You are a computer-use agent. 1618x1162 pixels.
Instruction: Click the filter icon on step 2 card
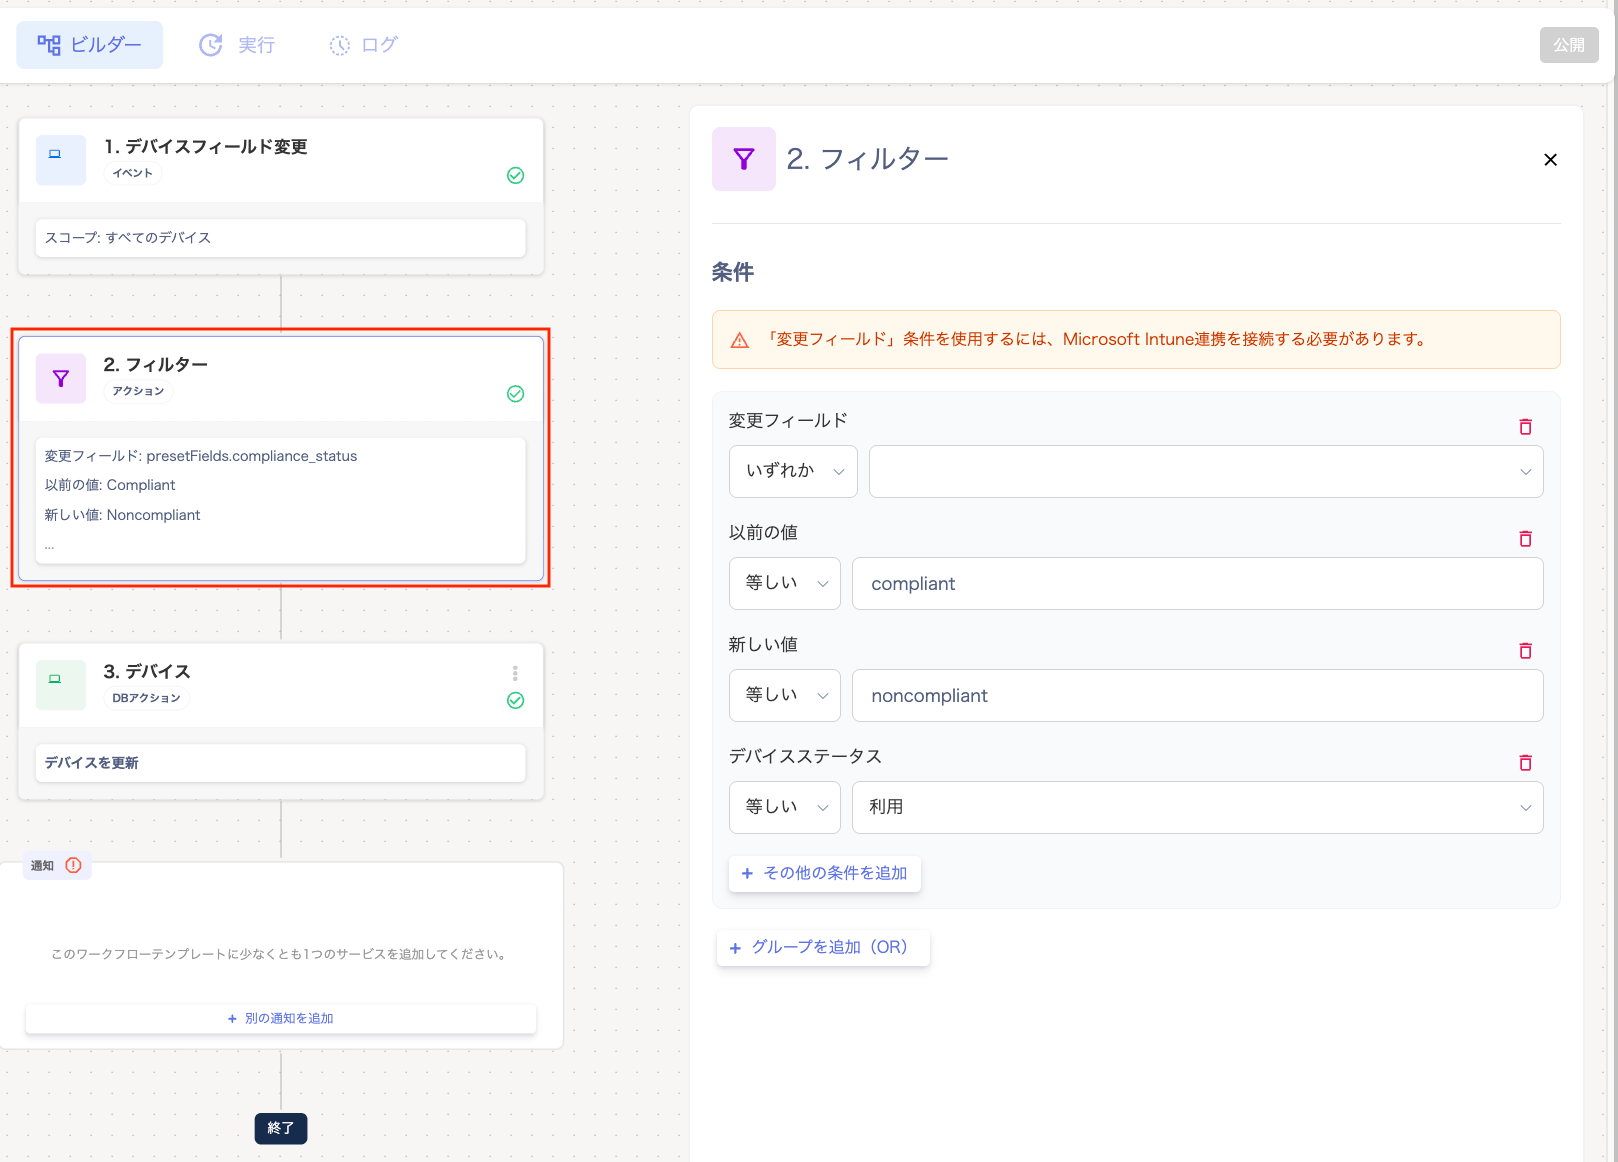tap(61, 379)
